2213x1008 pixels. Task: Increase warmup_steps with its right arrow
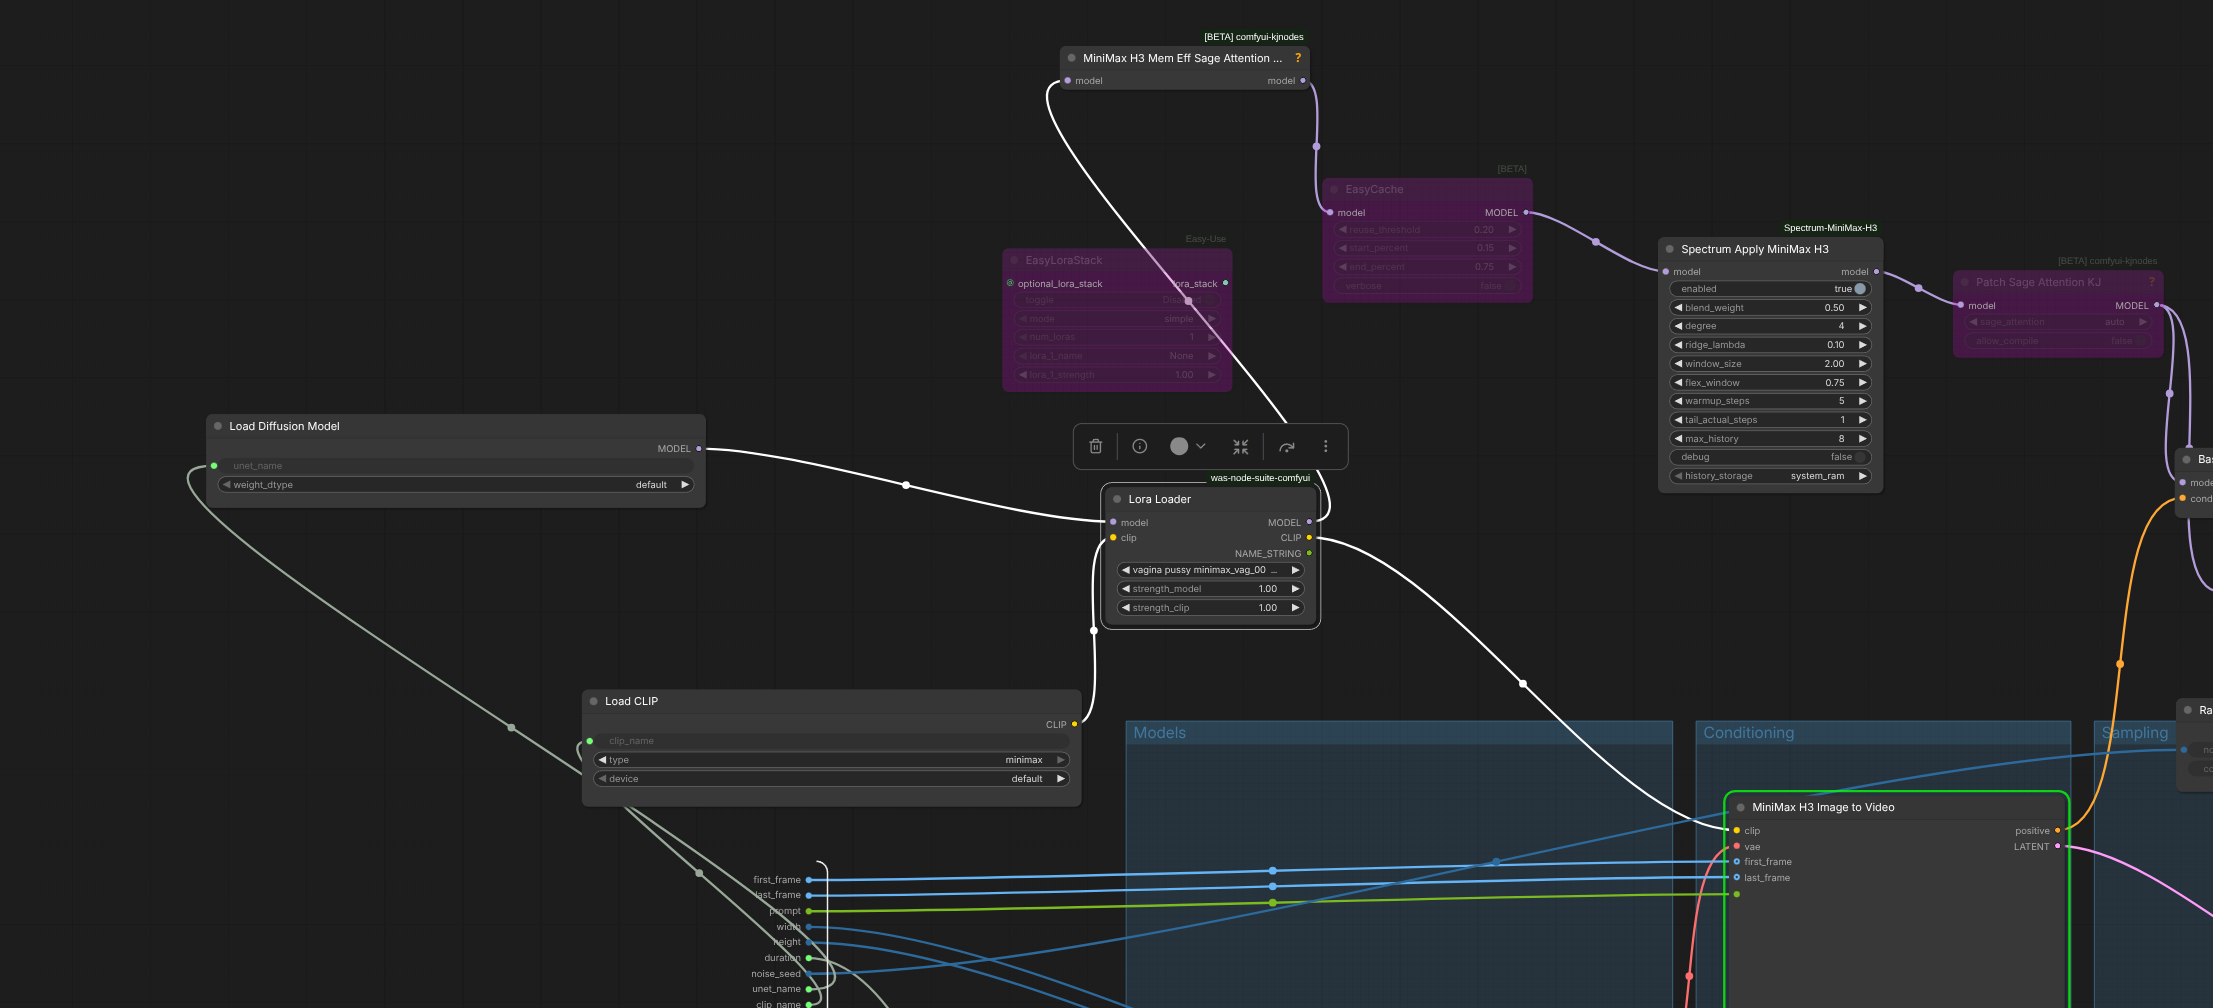pos(1863,401)
